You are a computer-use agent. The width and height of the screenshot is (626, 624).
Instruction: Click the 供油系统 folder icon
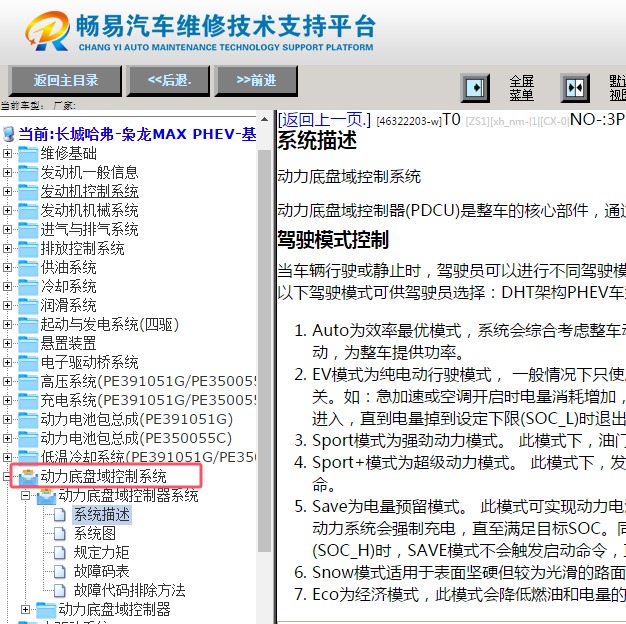click(x=28, y=268)
